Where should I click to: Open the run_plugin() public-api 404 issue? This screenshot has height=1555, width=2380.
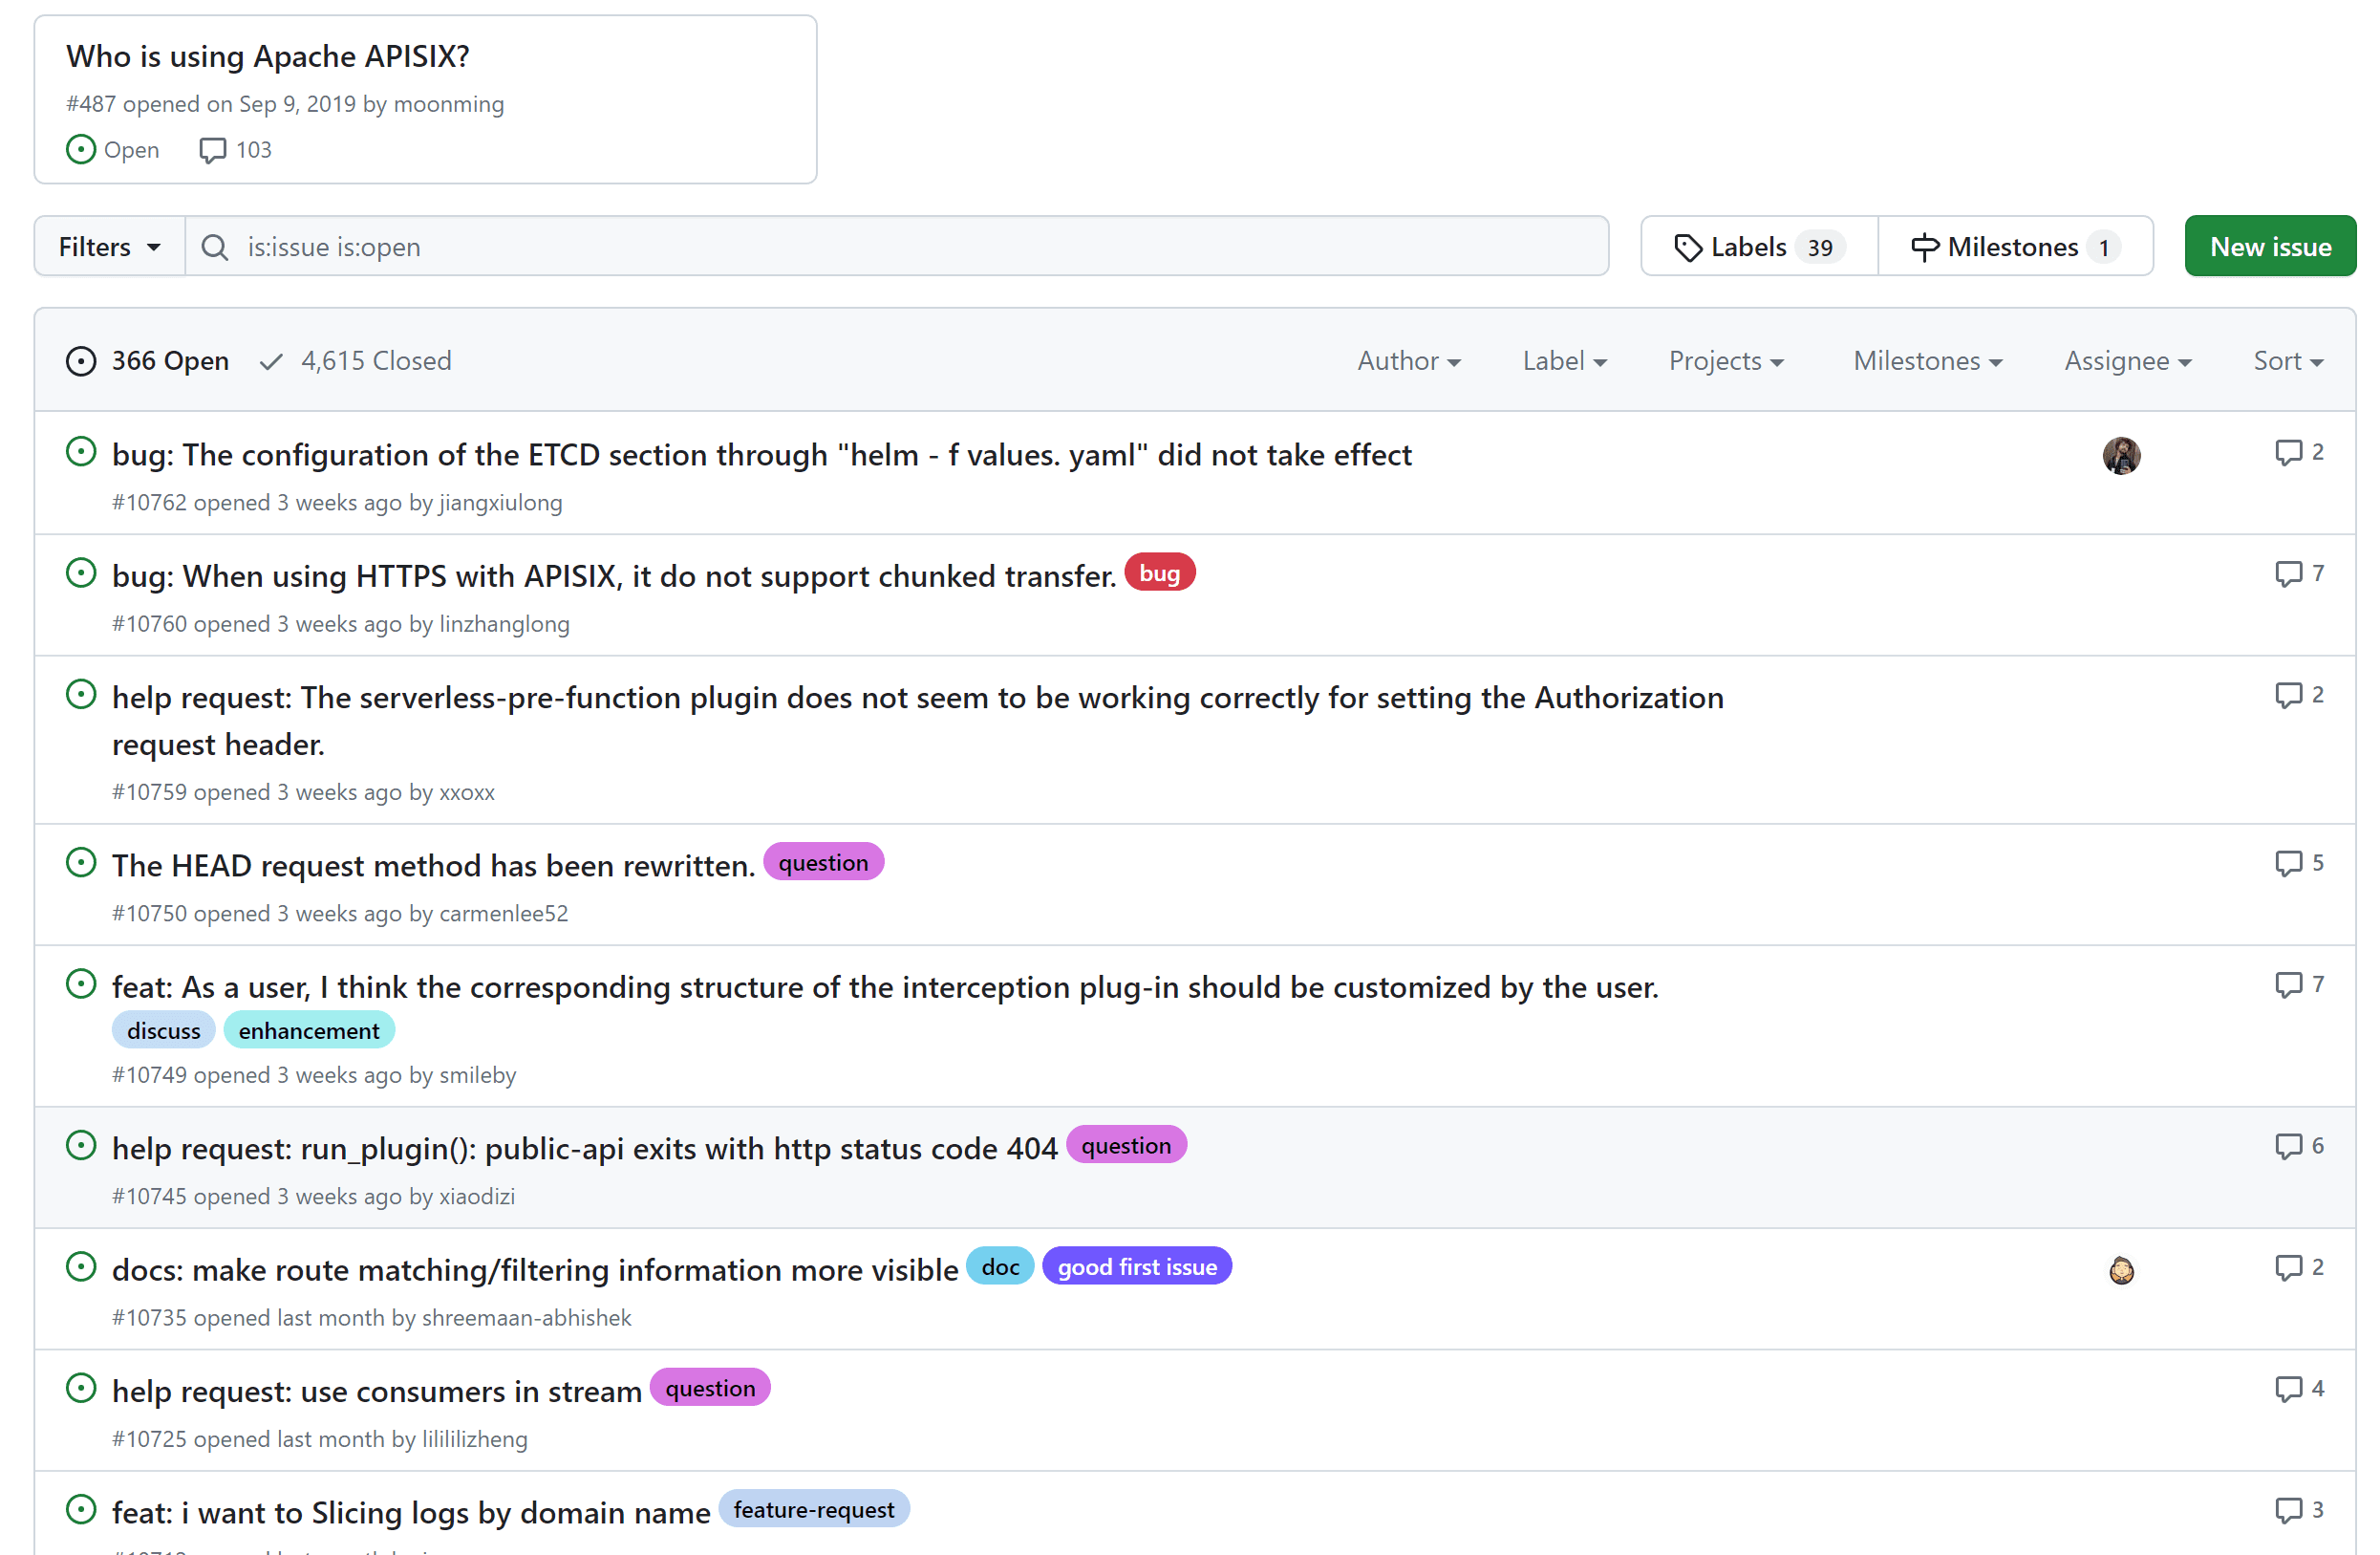[585, 1149]
